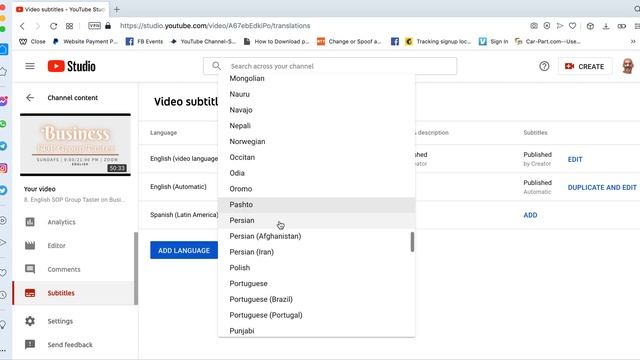The height and width of the screenshot is (360, 640).
Task: Click the Editor clapperboard icon
Action: [x=30, y=246]
